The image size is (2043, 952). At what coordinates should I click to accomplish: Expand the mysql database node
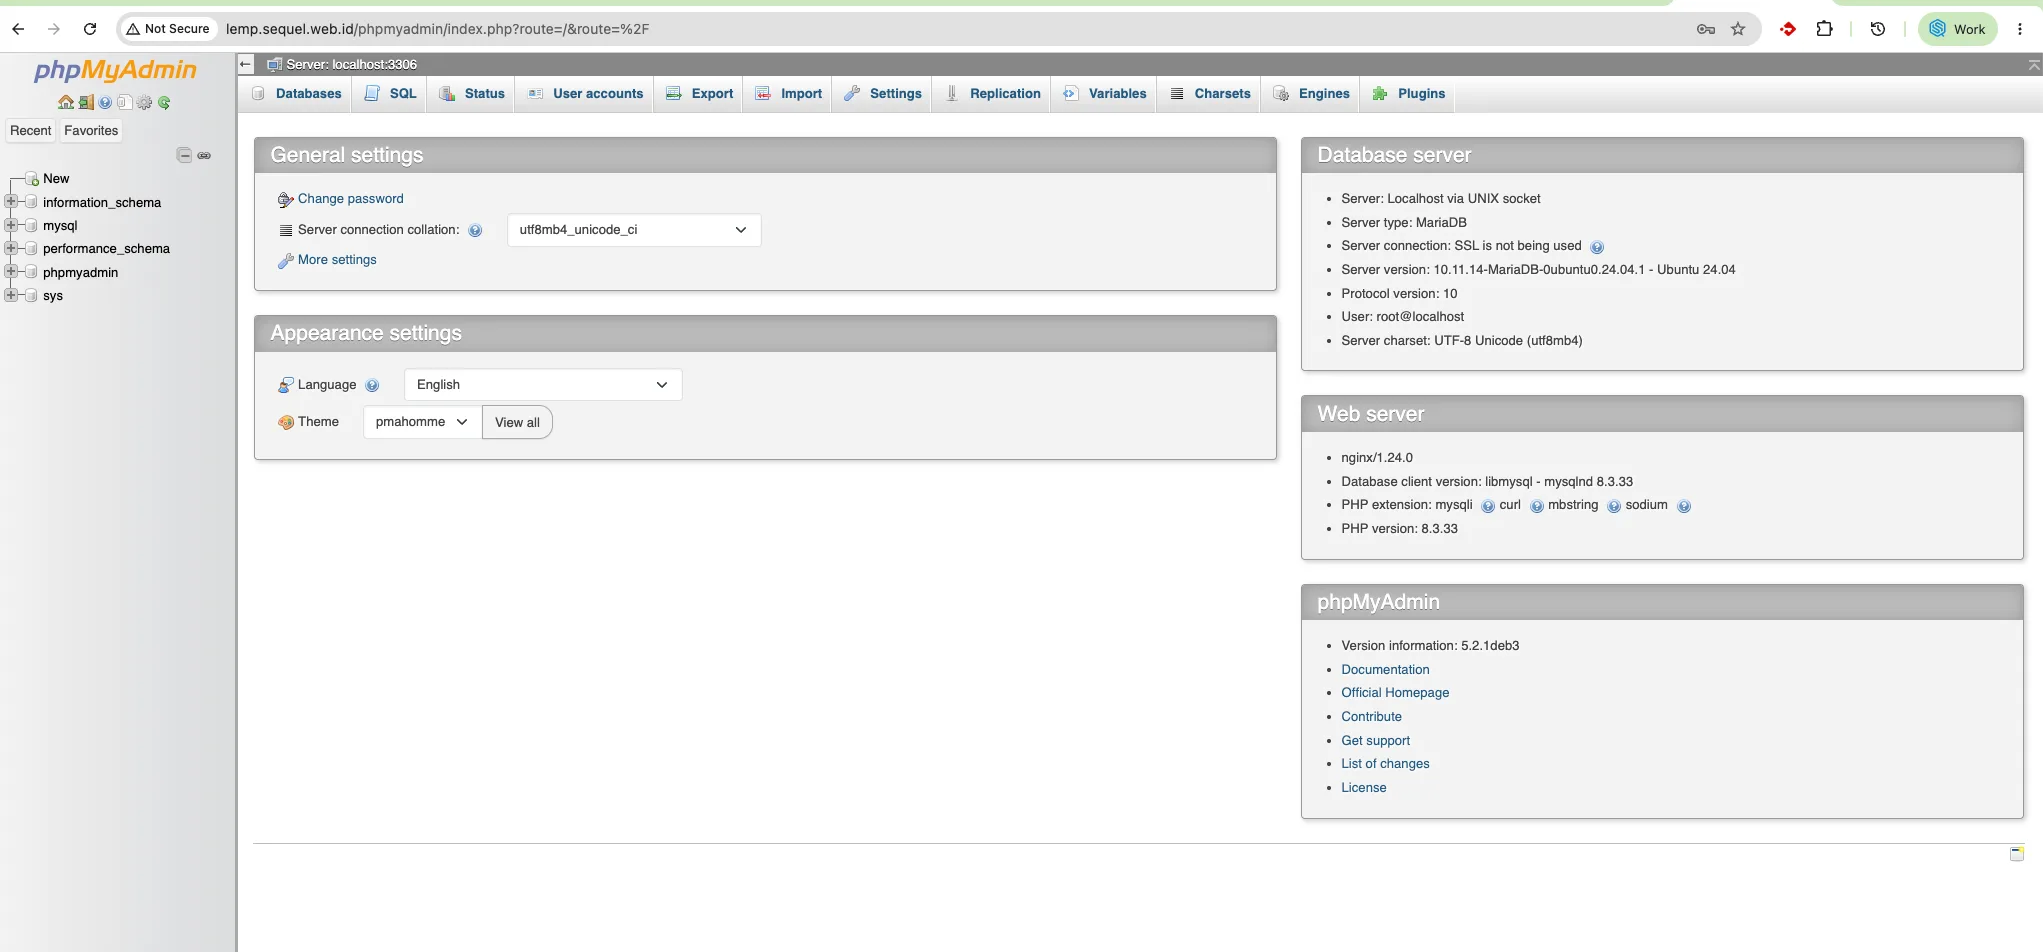(11, 225)
